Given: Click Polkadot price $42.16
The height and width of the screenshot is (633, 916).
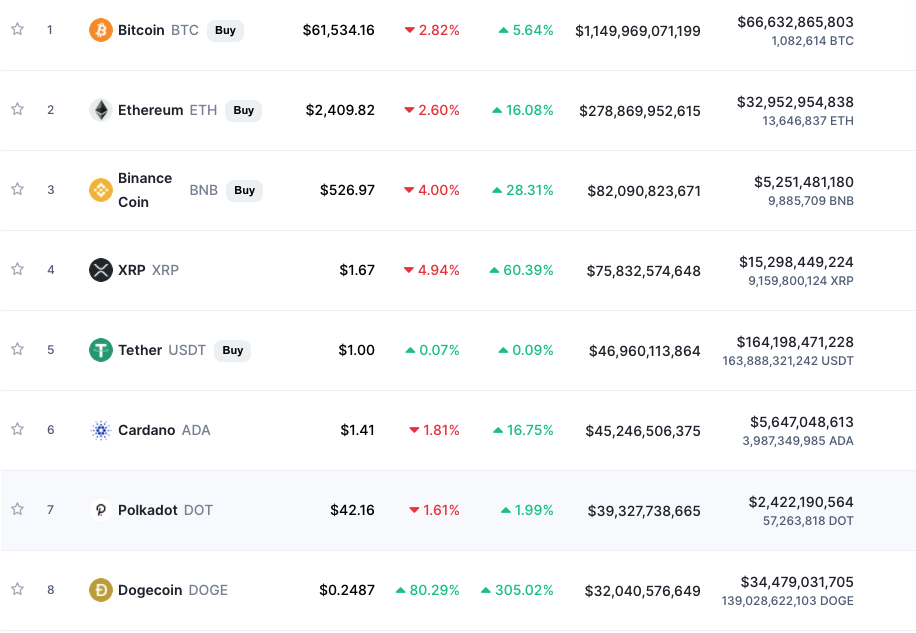Looking at the screenshot, I should [352, 510].
